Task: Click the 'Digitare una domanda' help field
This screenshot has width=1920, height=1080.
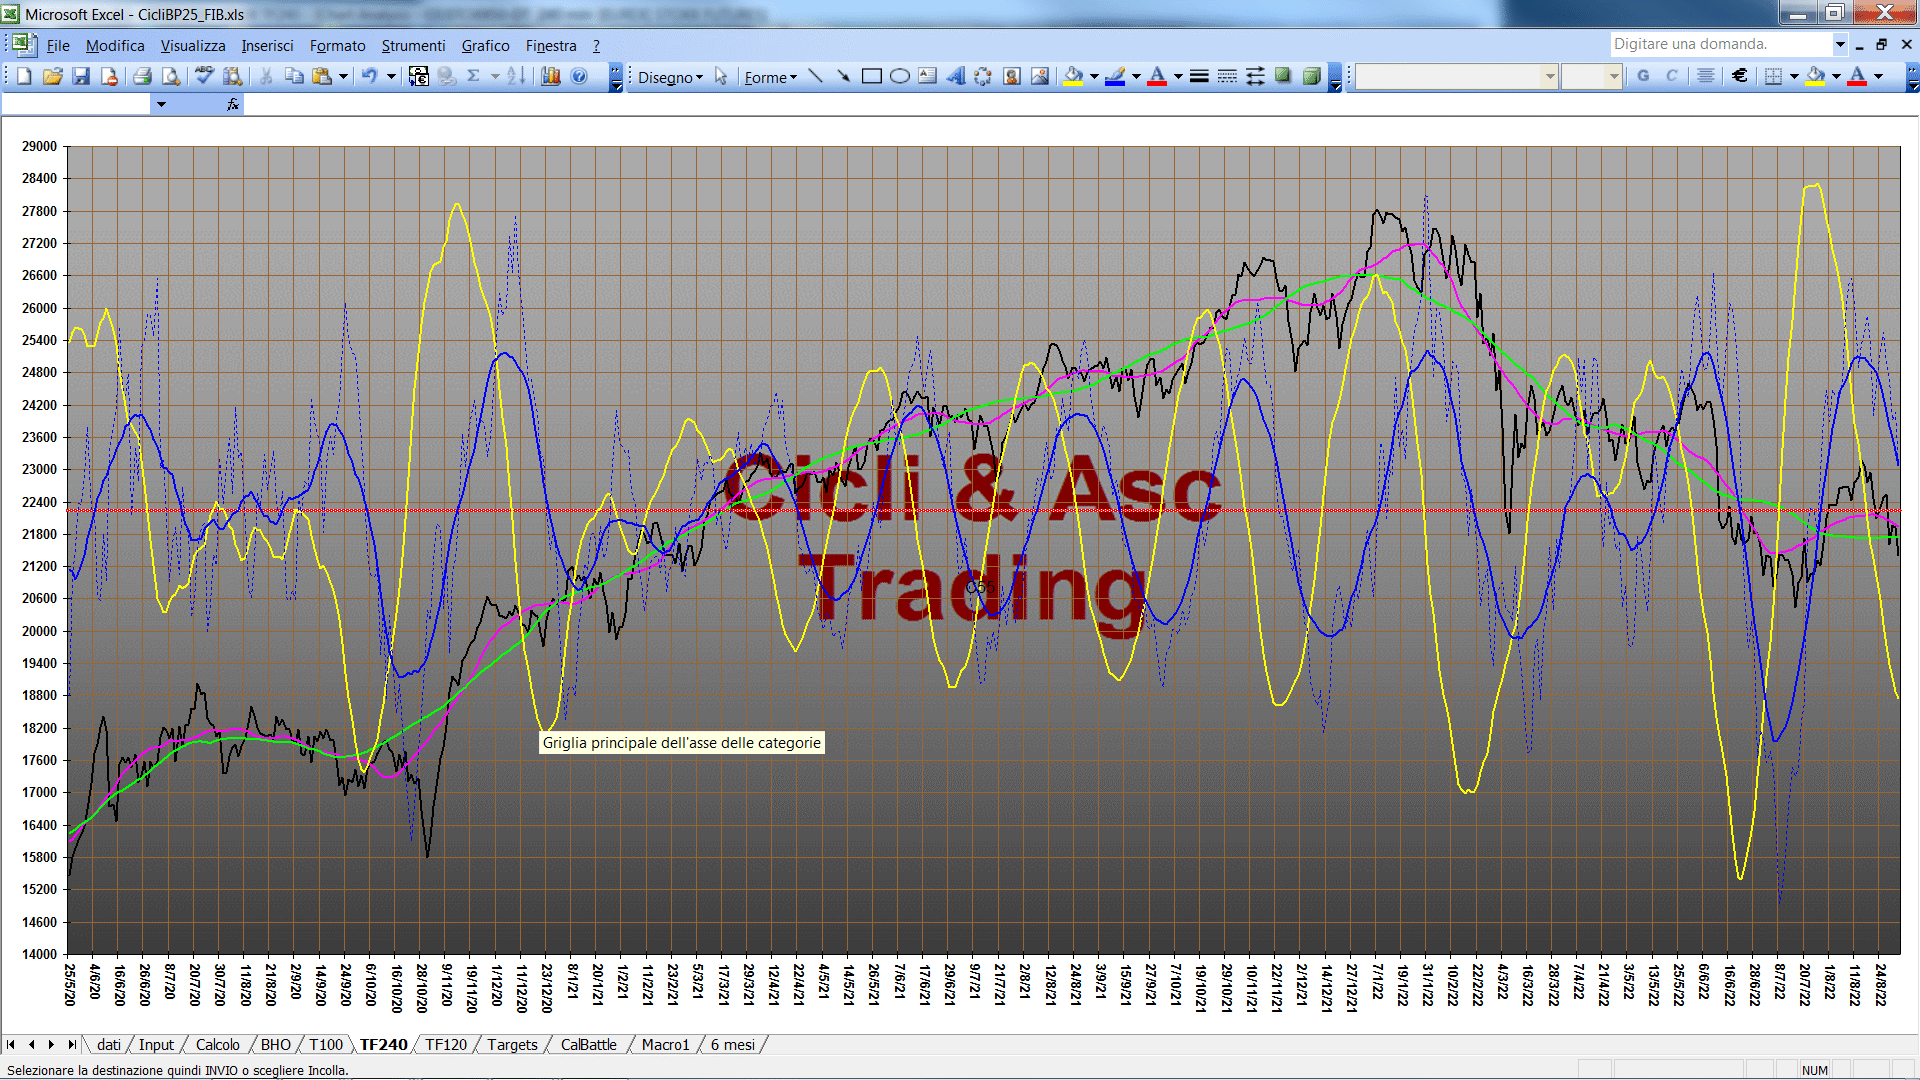Action: click(x=1722, y=44)
